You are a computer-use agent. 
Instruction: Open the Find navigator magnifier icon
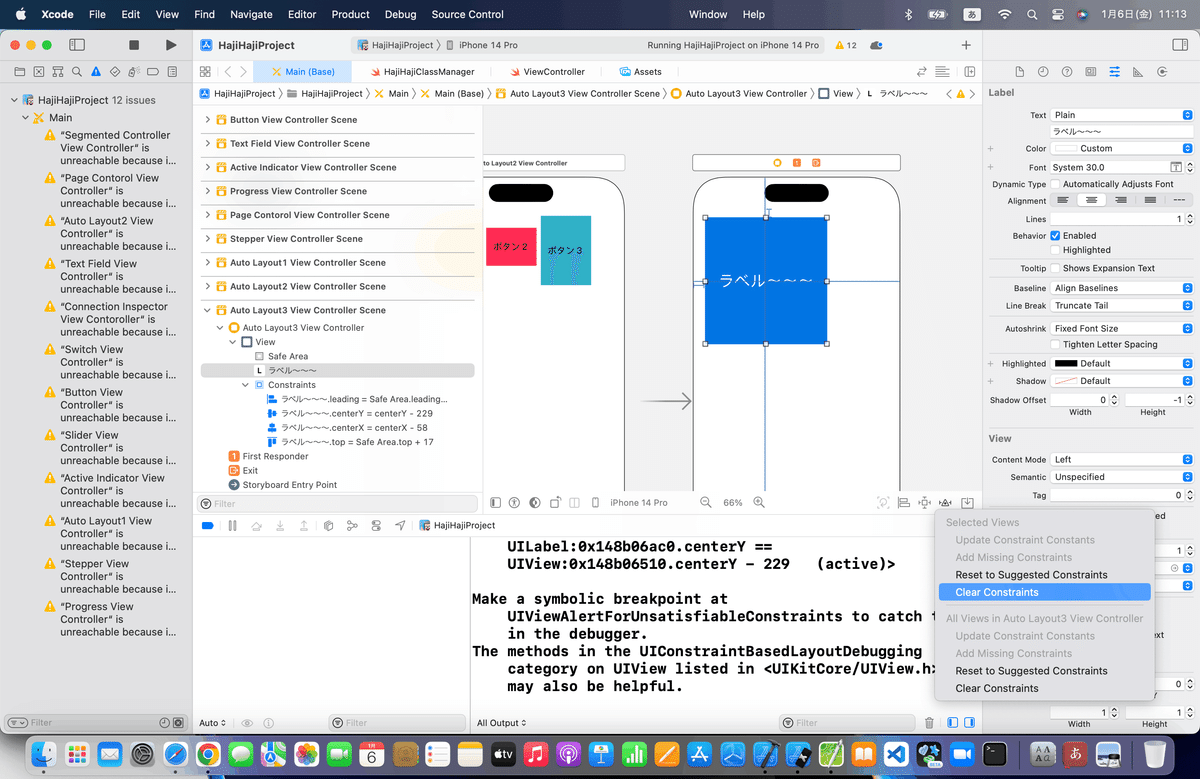click(x=75, y=72)
